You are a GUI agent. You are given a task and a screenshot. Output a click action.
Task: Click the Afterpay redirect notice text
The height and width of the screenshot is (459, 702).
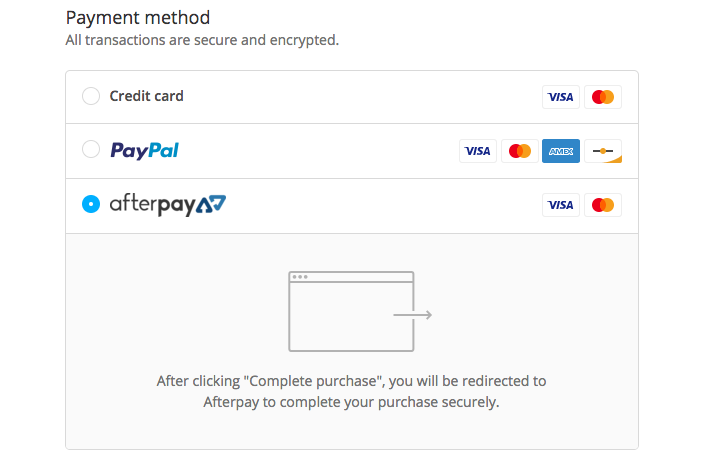point(352,392)
